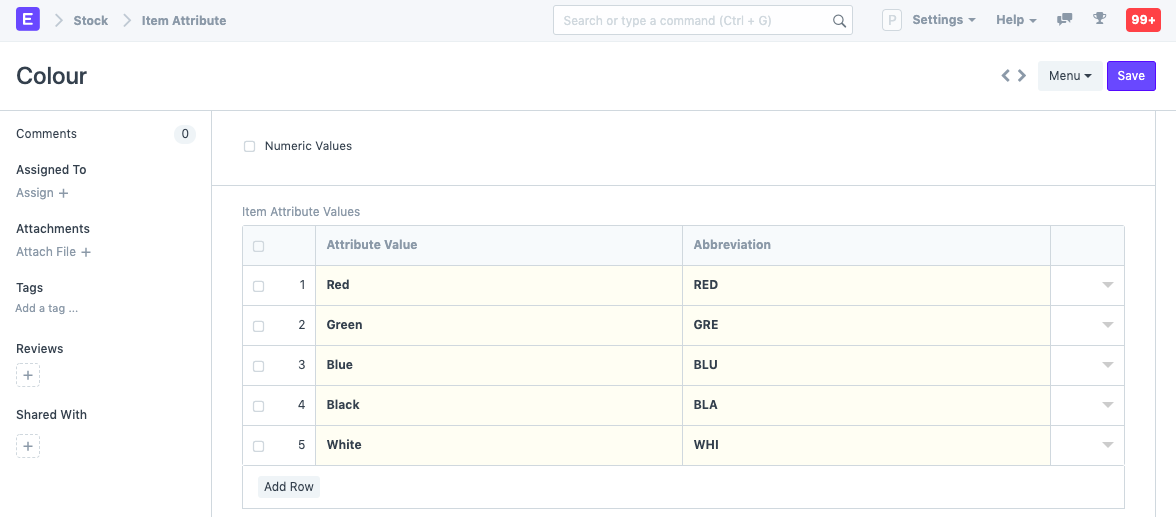1176x517 pixels.
Task: Click the trophy leaderboard icon
Action: 1099,19
